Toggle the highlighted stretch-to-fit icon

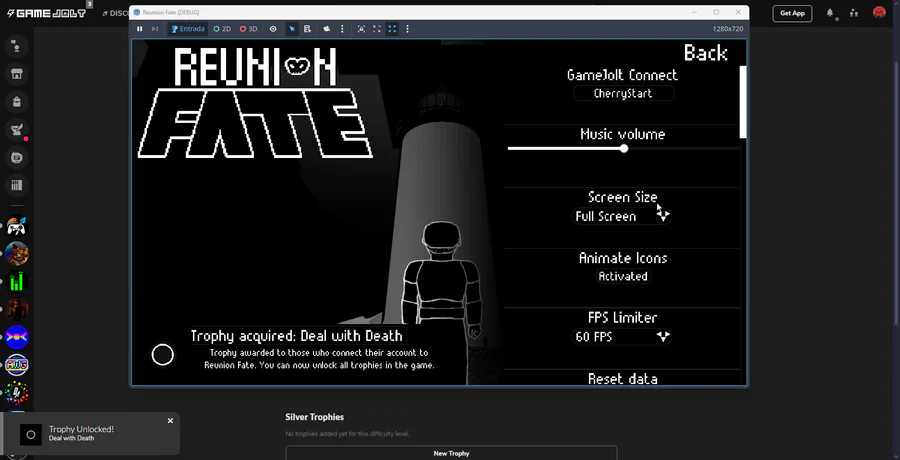(392, 29)
